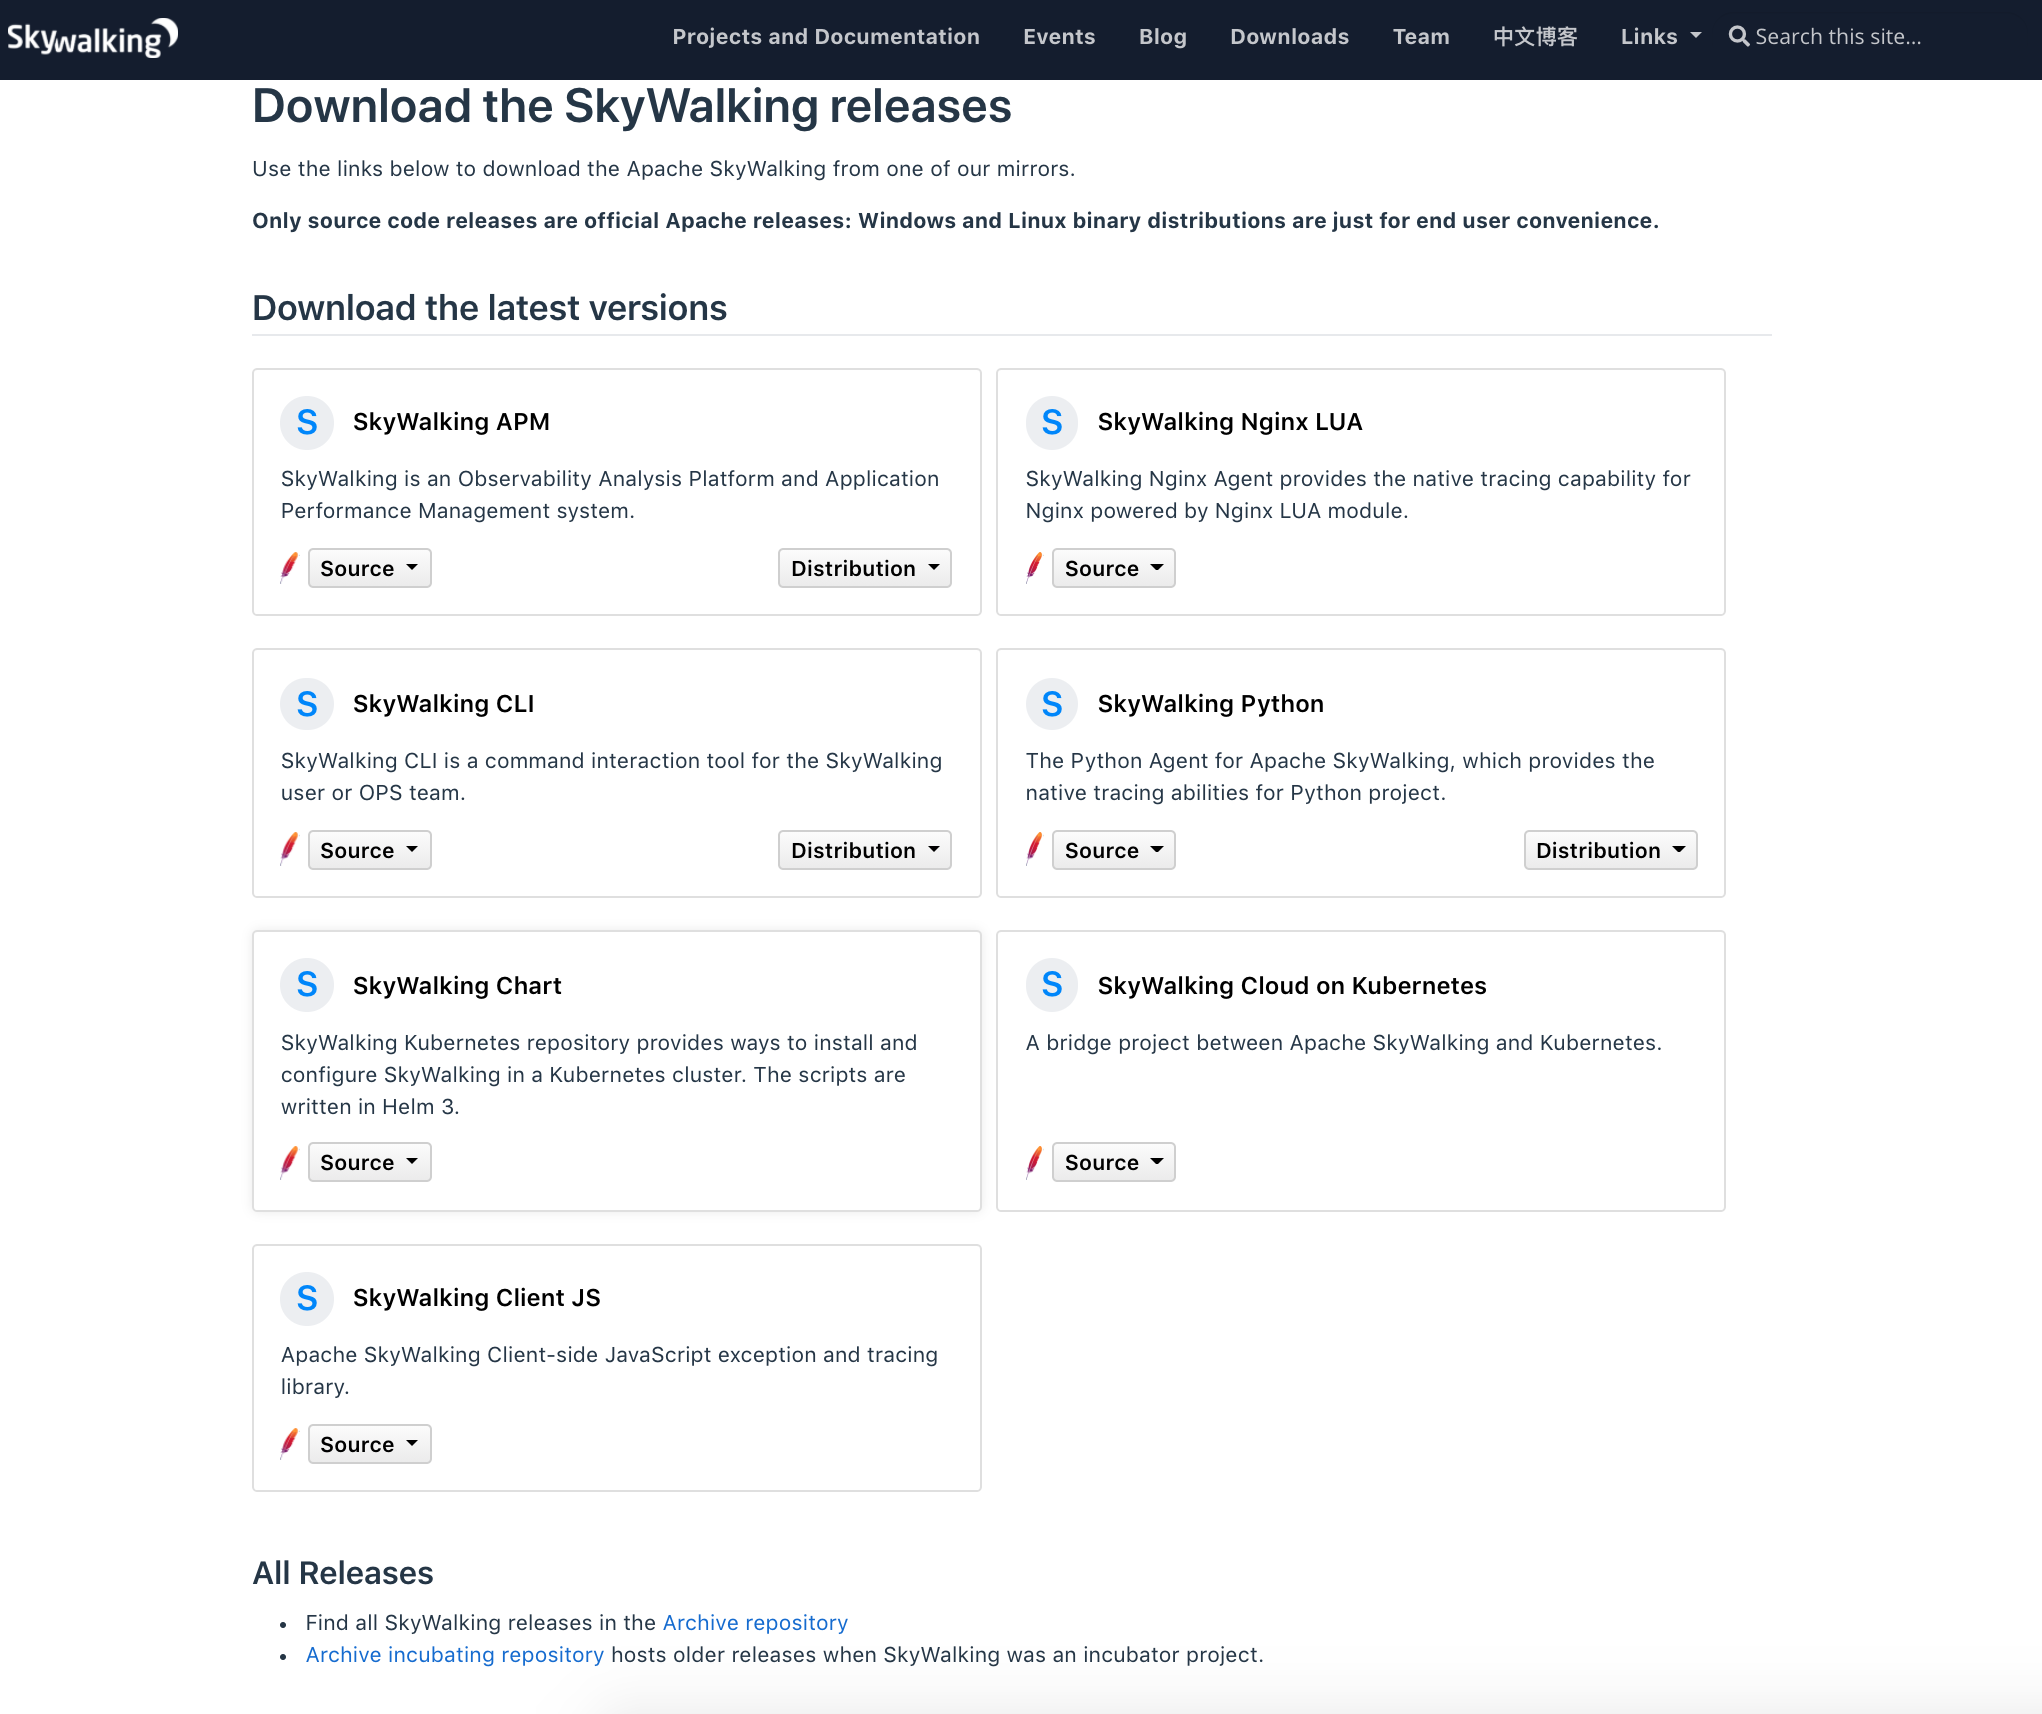Go to Projects and Documentation menu
The image size is (2042, 1714).
point(825,37)
